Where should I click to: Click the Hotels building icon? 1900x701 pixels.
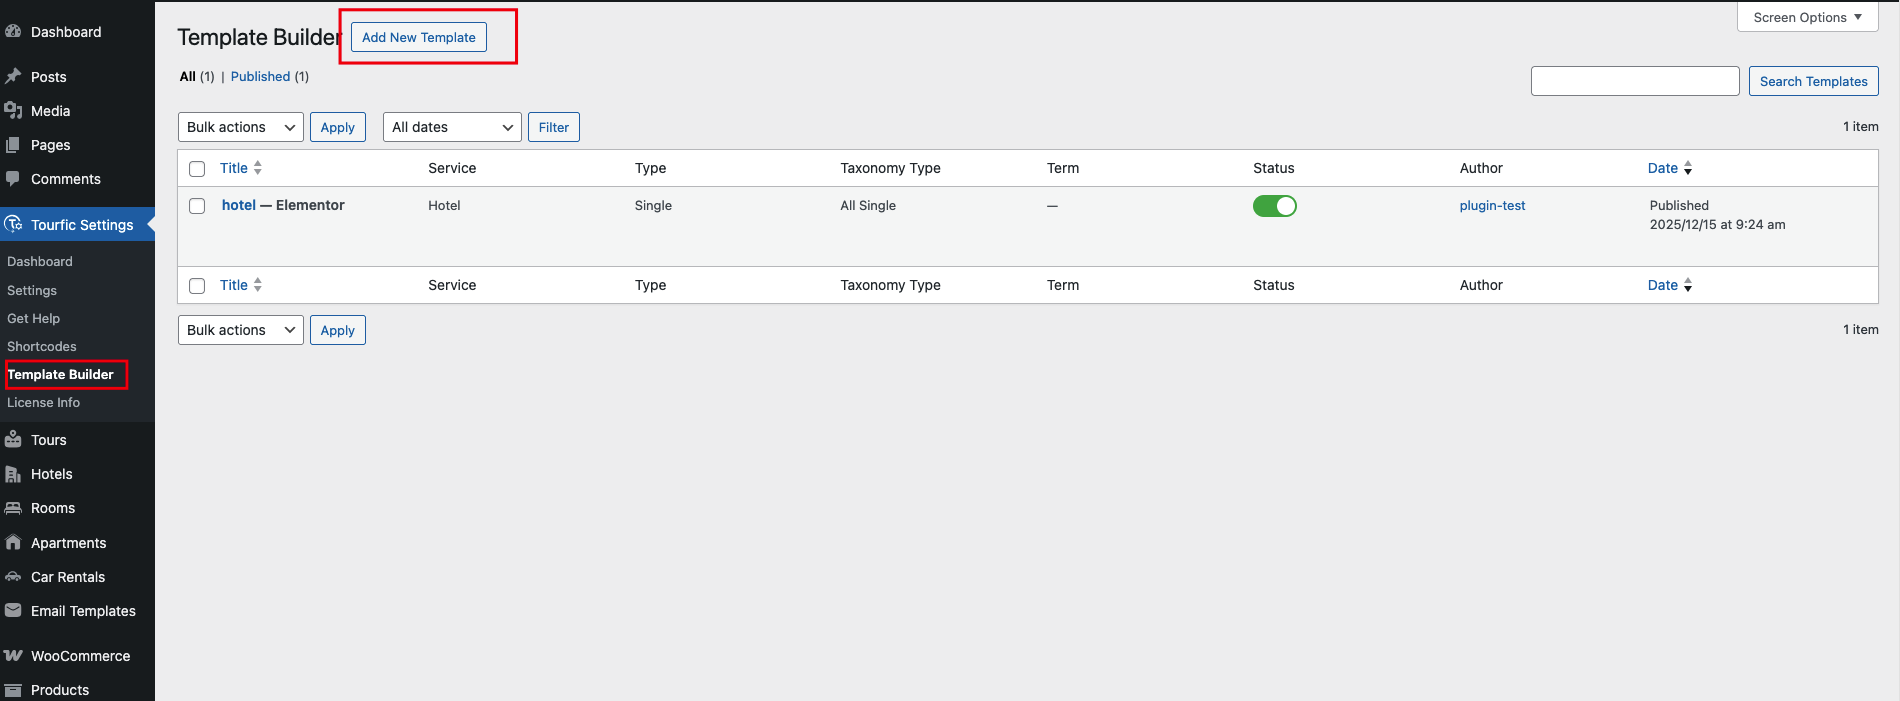pyautogui.click(x=13, y=474)
